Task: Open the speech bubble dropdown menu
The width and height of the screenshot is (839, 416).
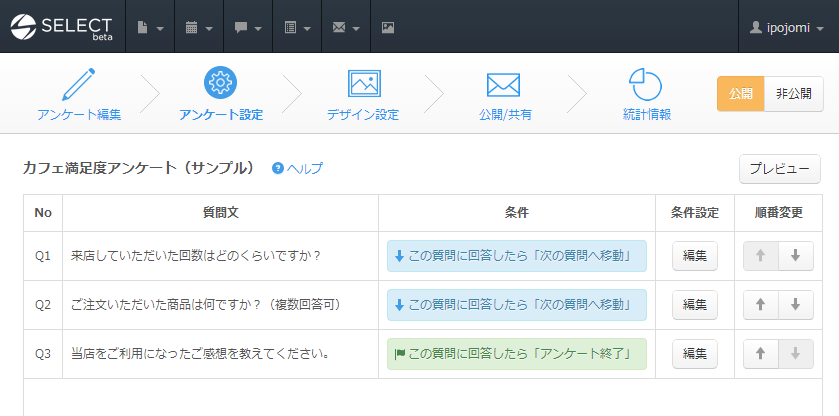Action: 248,27
